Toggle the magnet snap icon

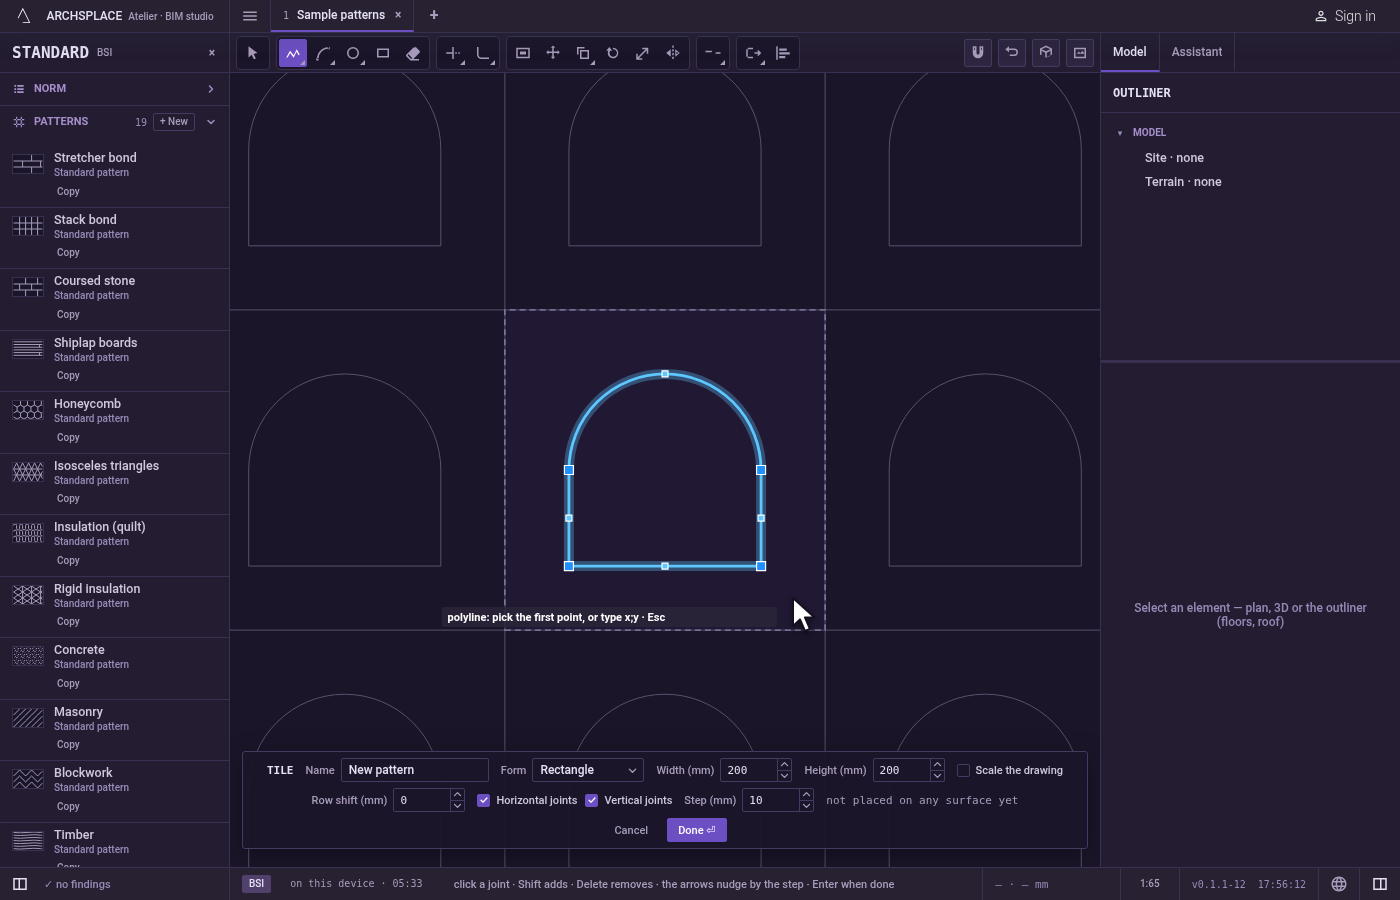[x=978, y=53]
